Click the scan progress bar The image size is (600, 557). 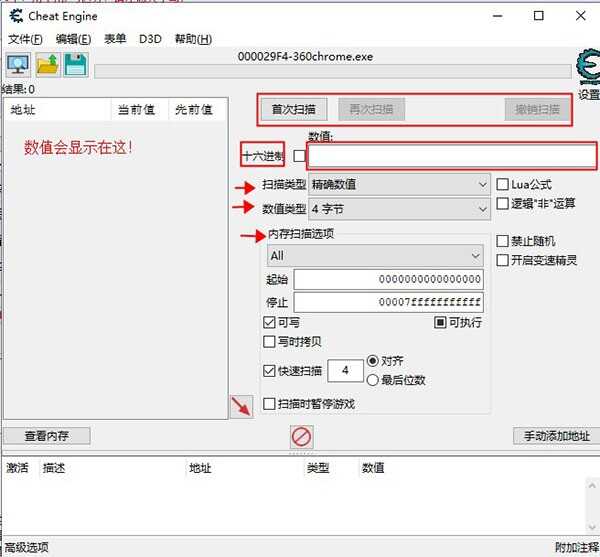pyautogui.click(x=333, y=71)
